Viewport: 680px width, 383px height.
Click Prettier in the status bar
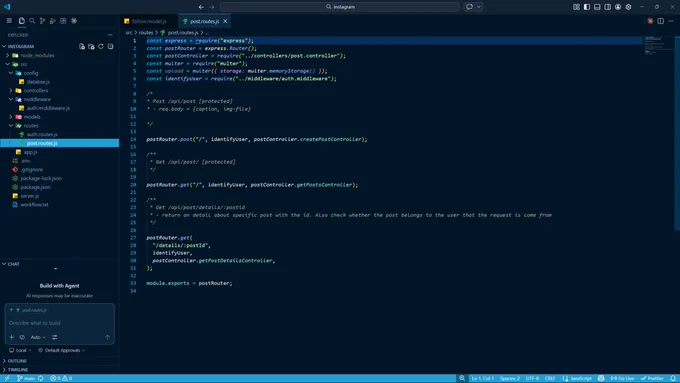click(x=652, y=378)
